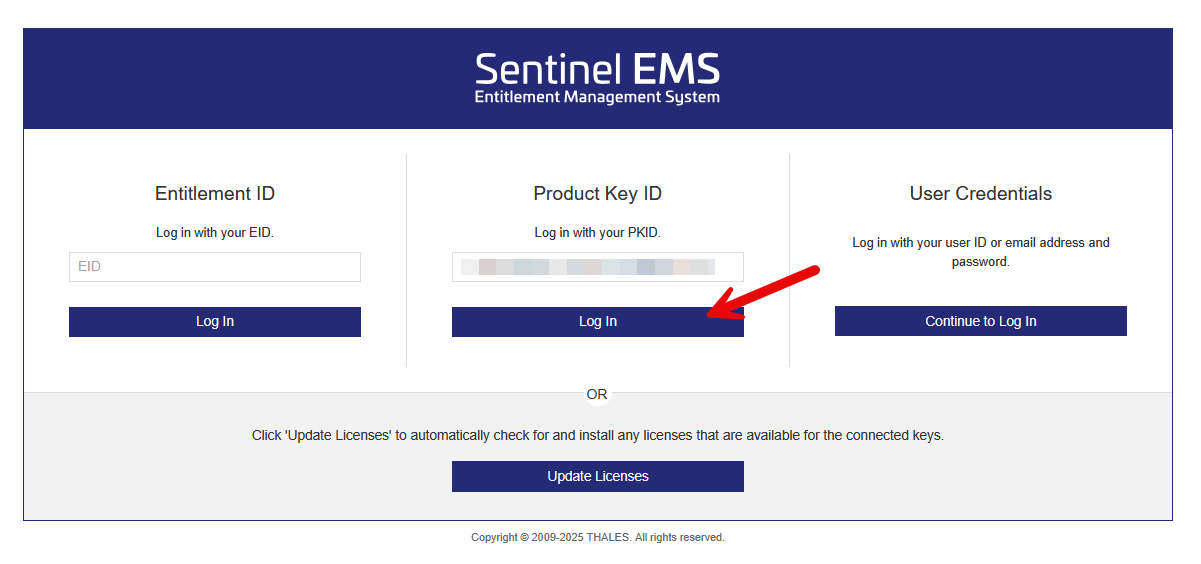The image size is (1201, 564).
Task: Click the Update Licenses instruction sentence
Action: click(598, 436)
